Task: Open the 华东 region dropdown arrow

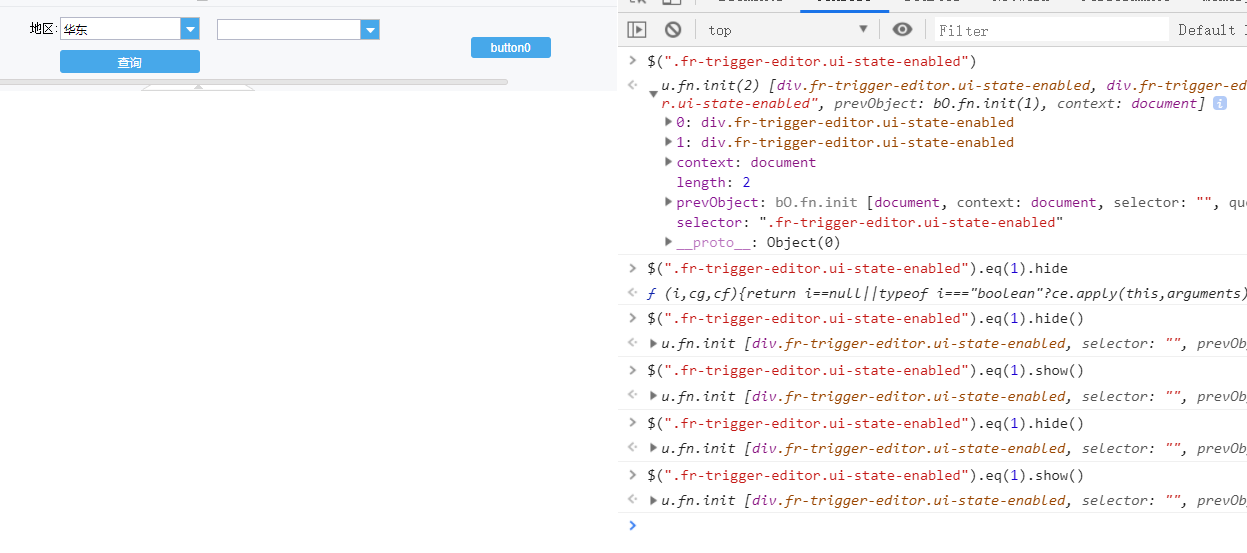Action: [x=190, y=30]
